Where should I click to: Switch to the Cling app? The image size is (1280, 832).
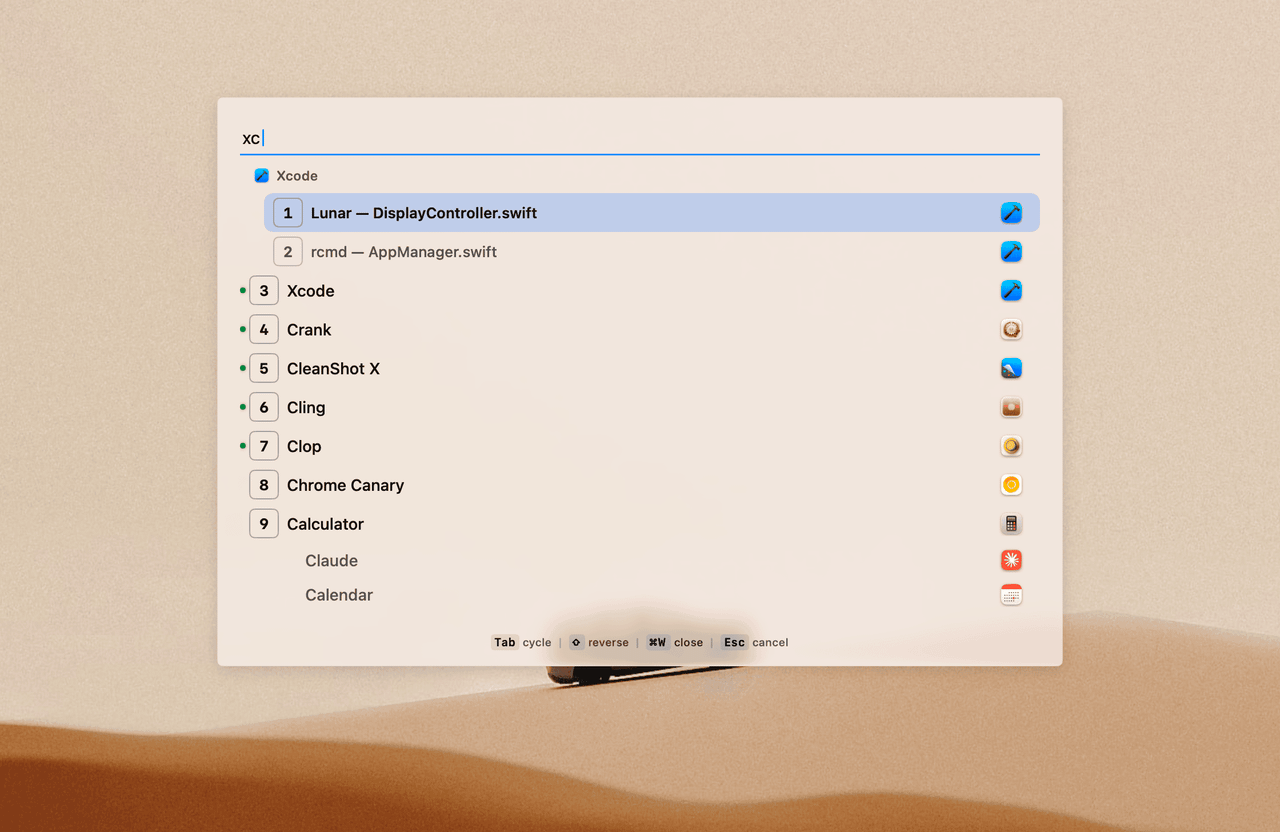(640, 408)
